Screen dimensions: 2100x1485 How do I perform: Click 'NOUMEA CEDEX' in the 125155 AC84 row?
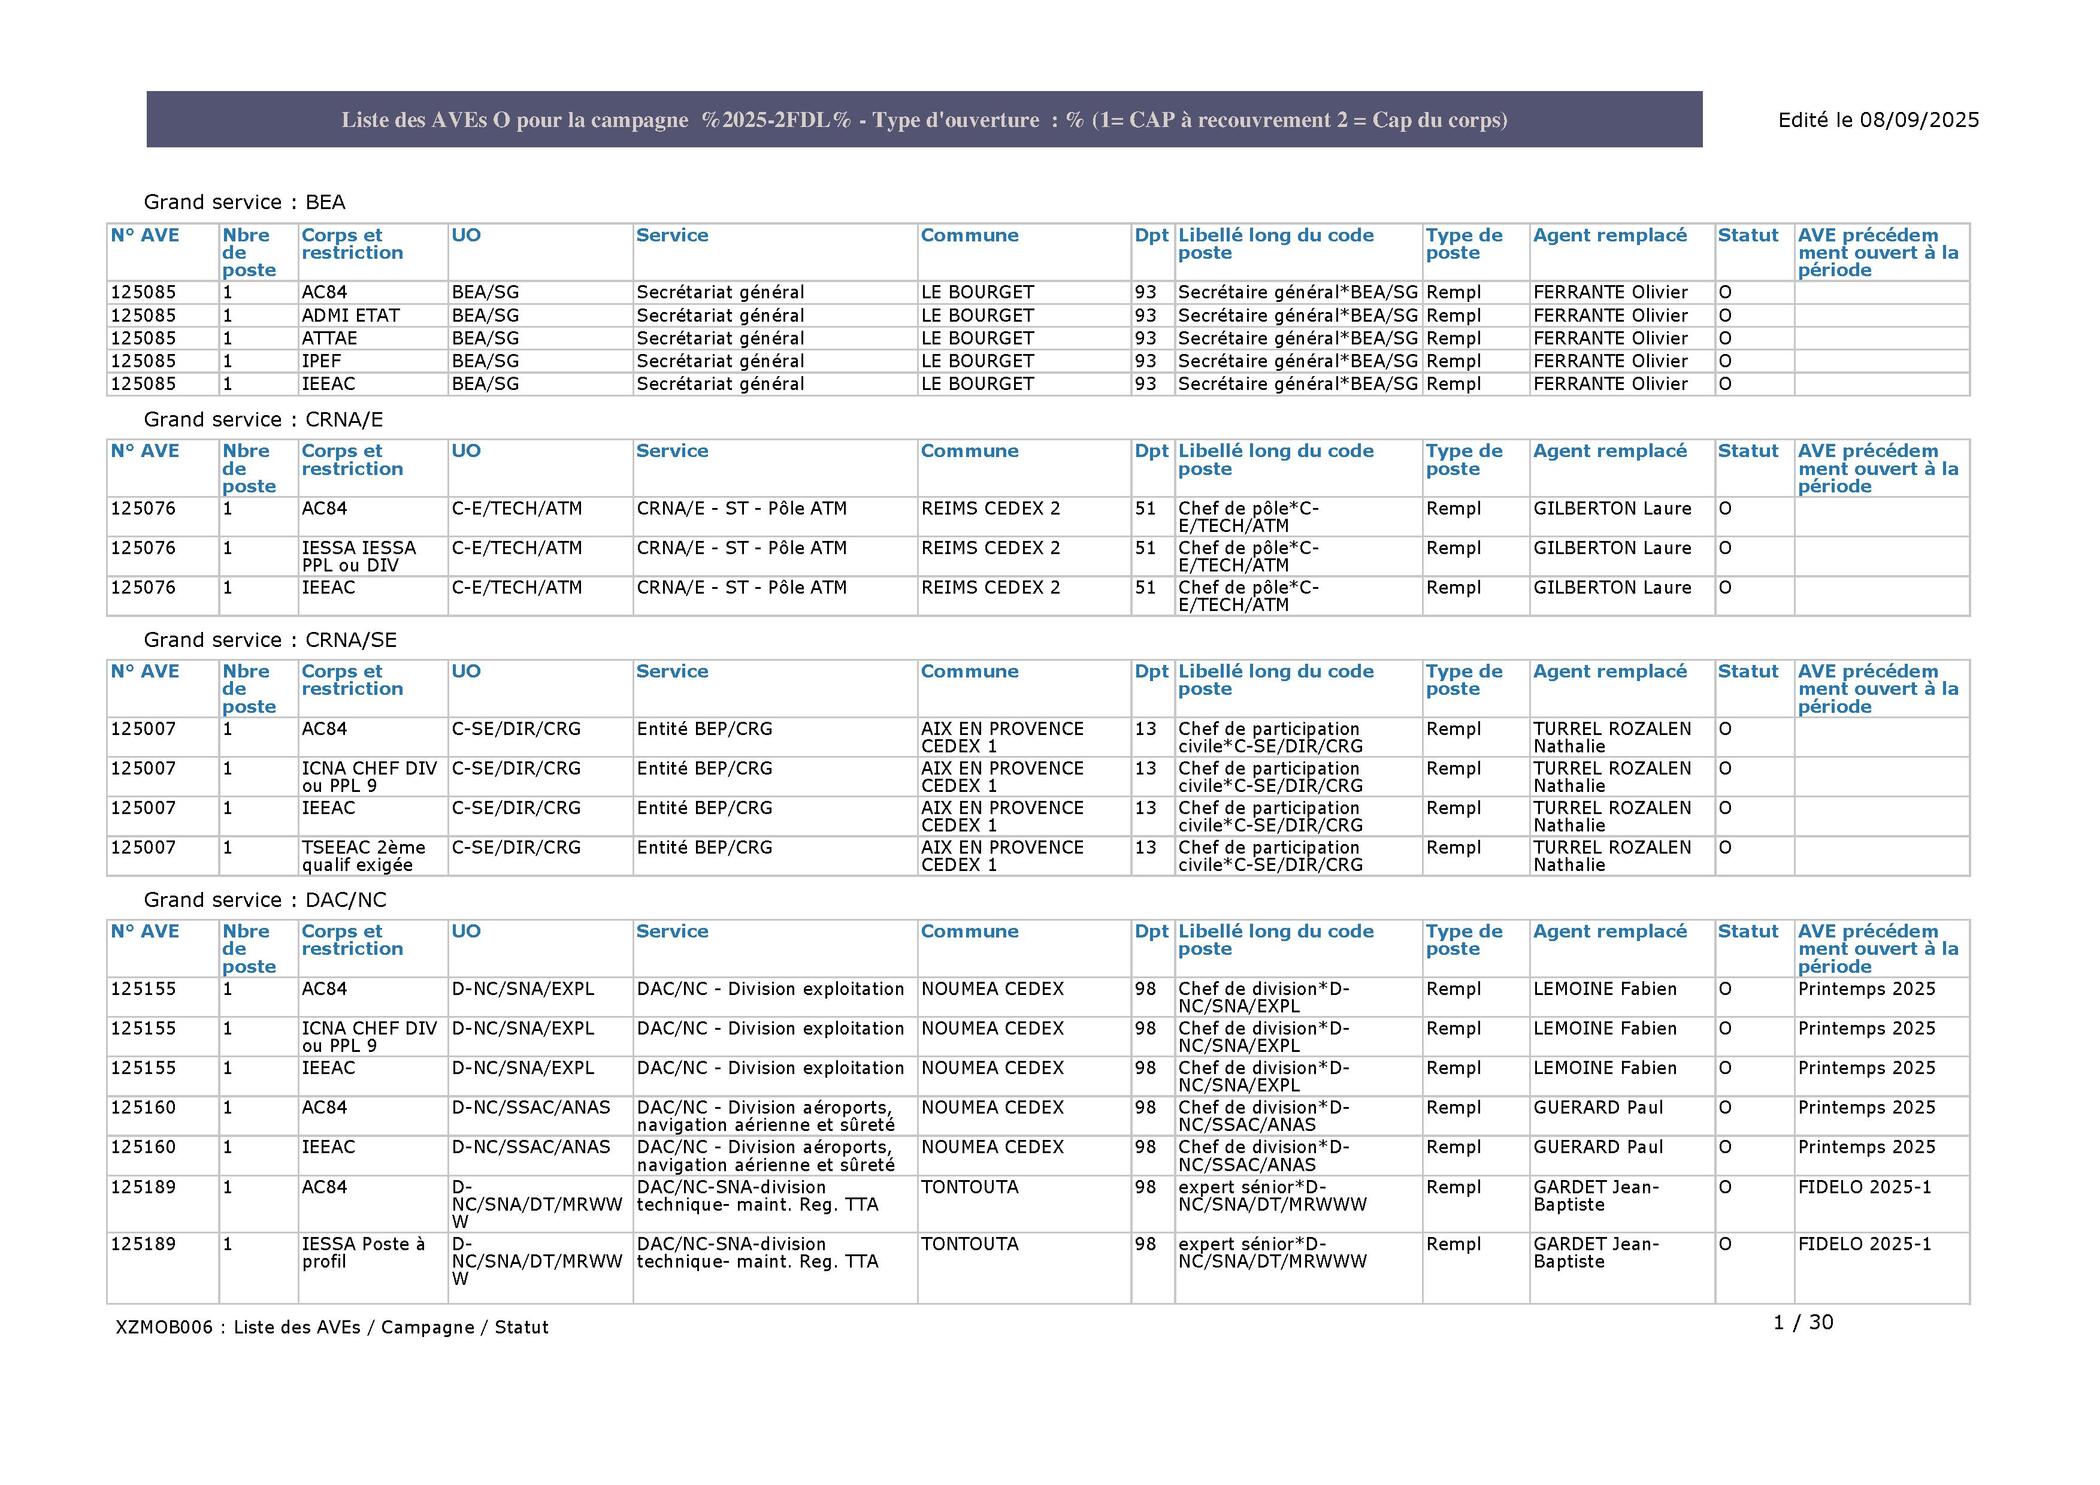(x=992, y=989)
